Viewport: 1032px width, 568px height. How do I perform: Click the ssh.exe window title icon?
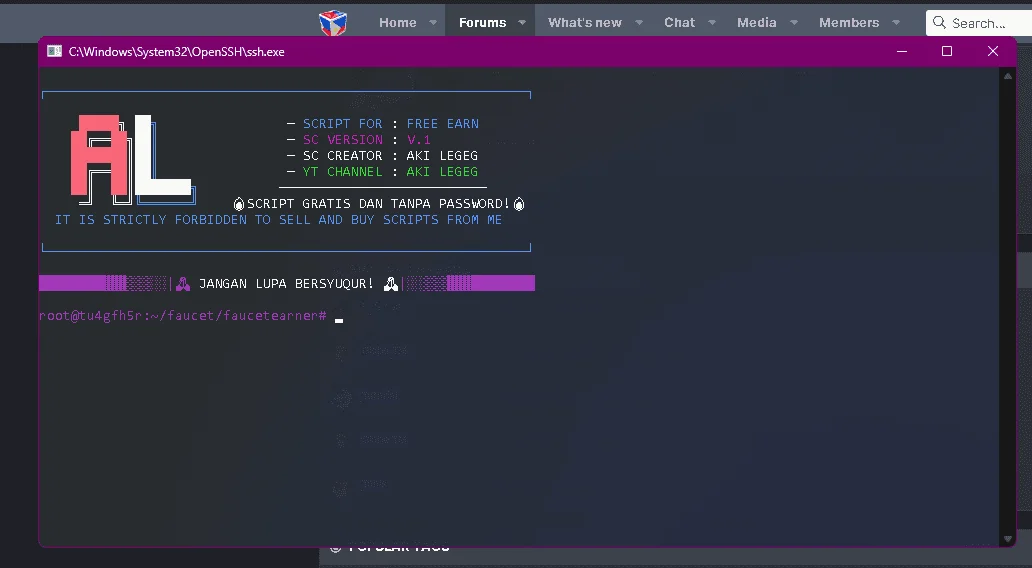(55, 51)
